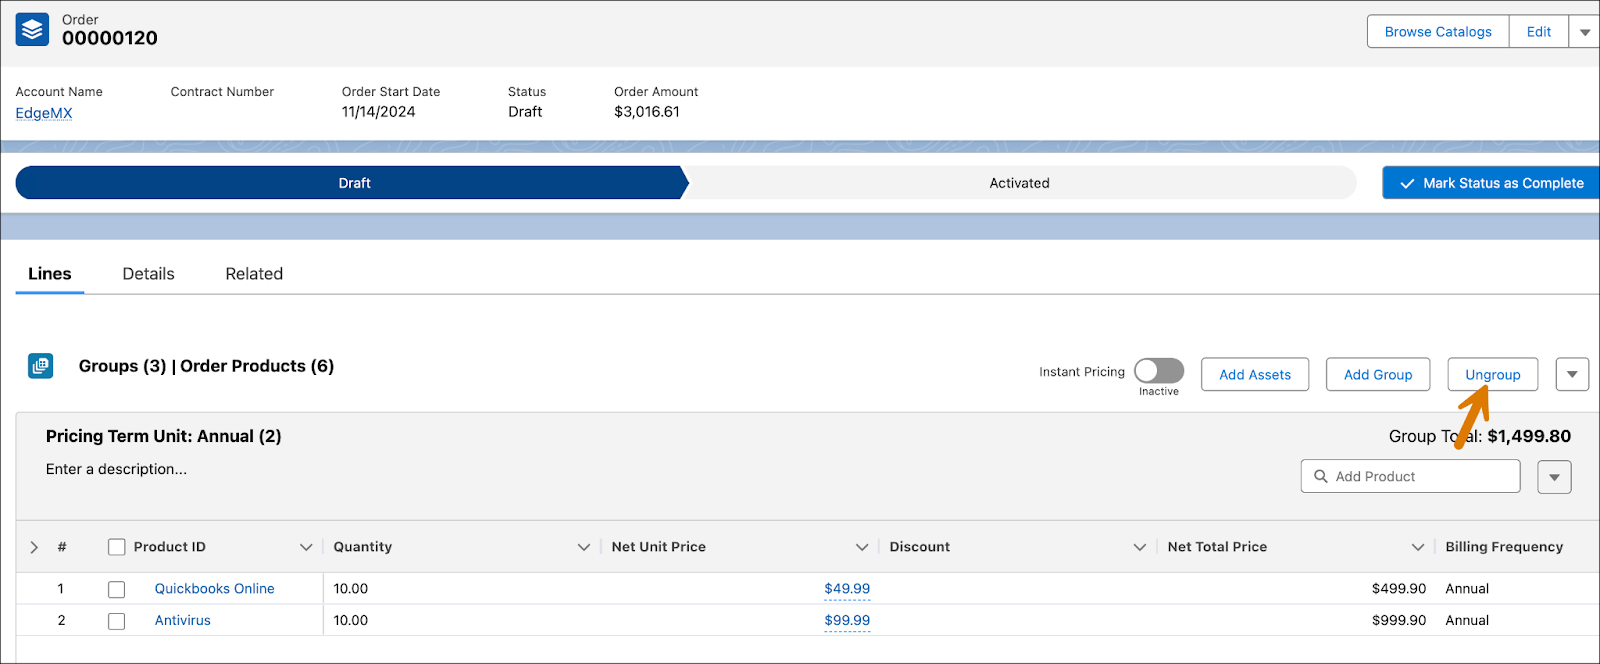
Task: Expand rows using the table header chevron
Action: click(x=34, y=547)
